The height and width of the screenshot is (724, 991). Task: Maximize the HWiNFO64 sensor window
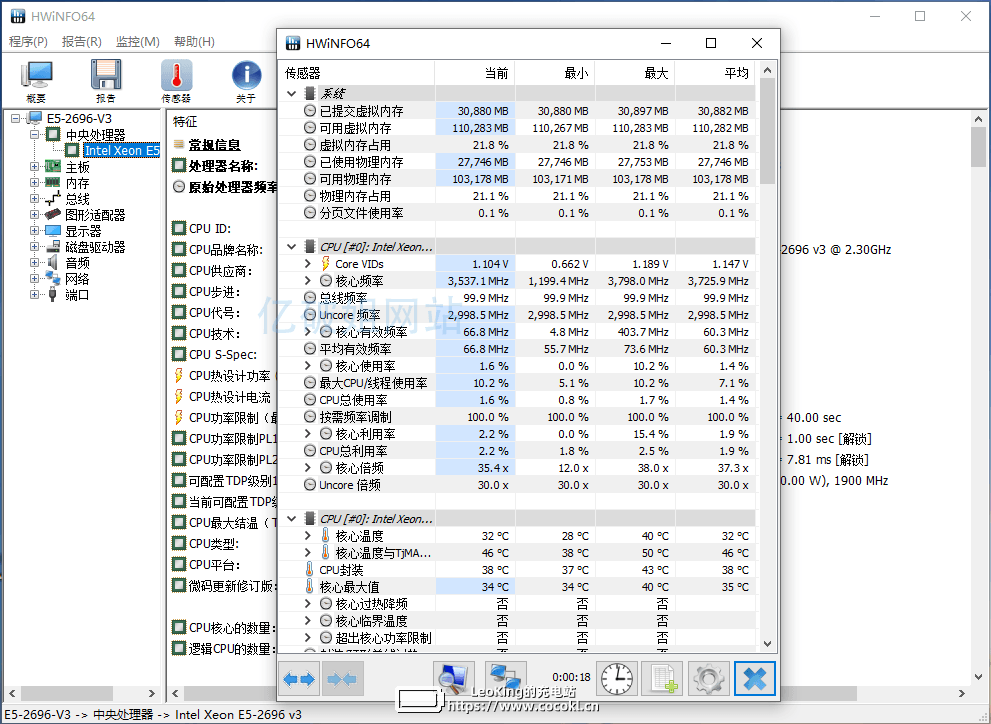[x=711, y=43]
